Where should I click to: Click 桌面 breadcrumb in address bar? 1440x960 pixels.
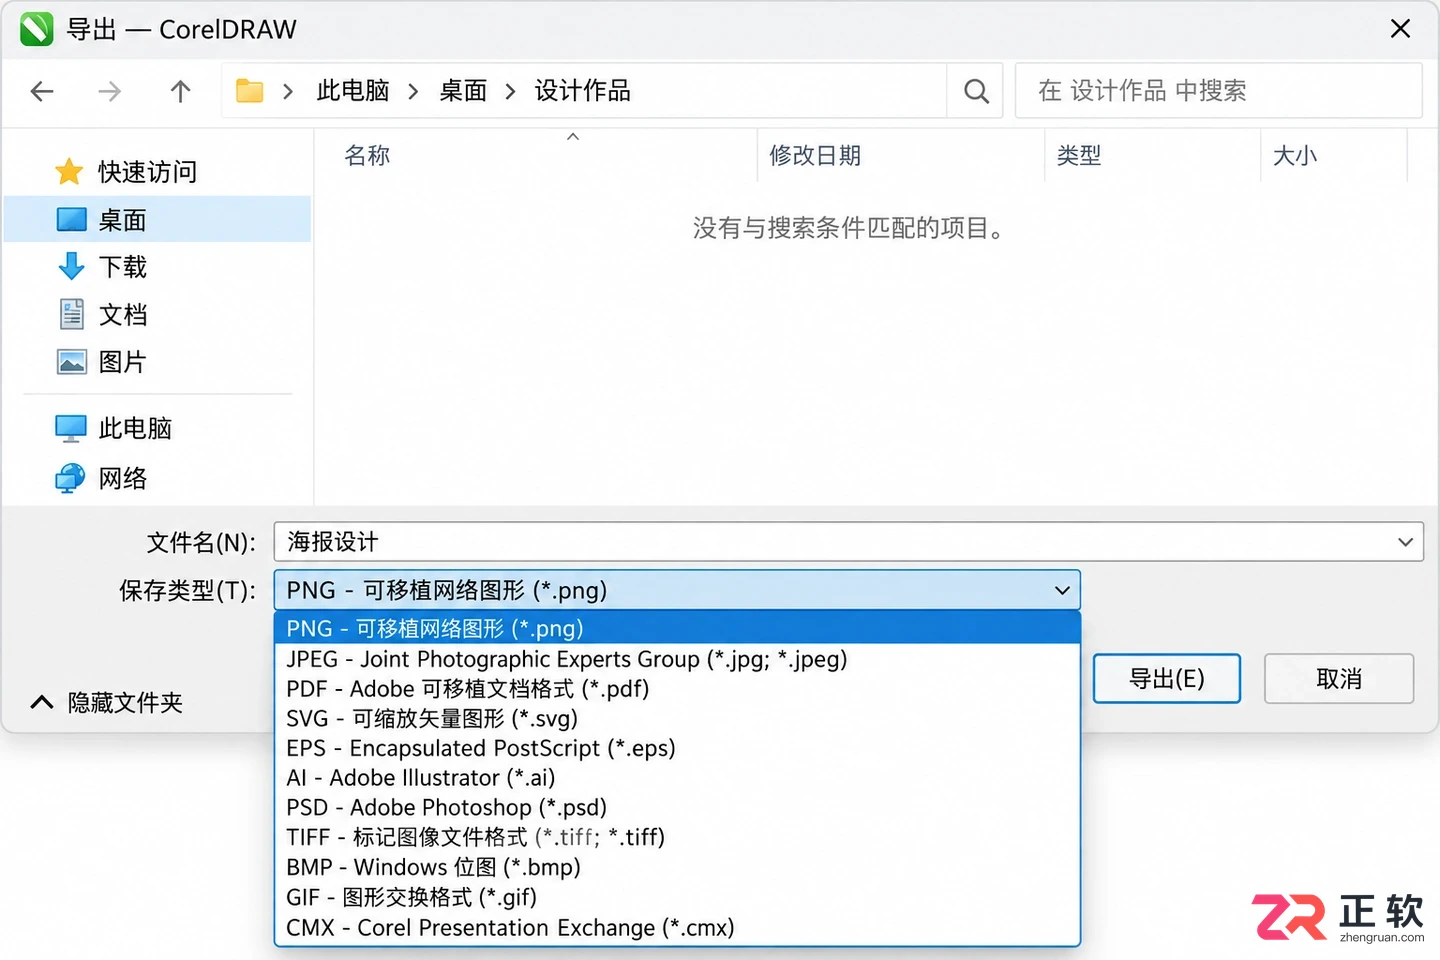click(463, 91)
